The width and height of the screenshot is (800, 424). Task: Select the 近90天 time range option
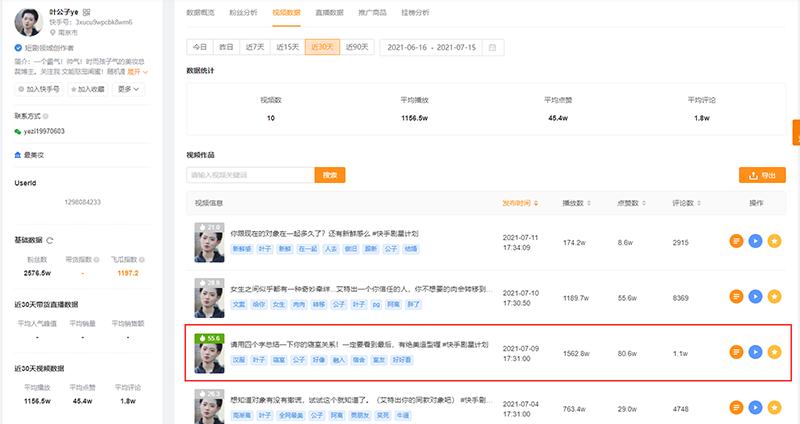click(356, 47)
